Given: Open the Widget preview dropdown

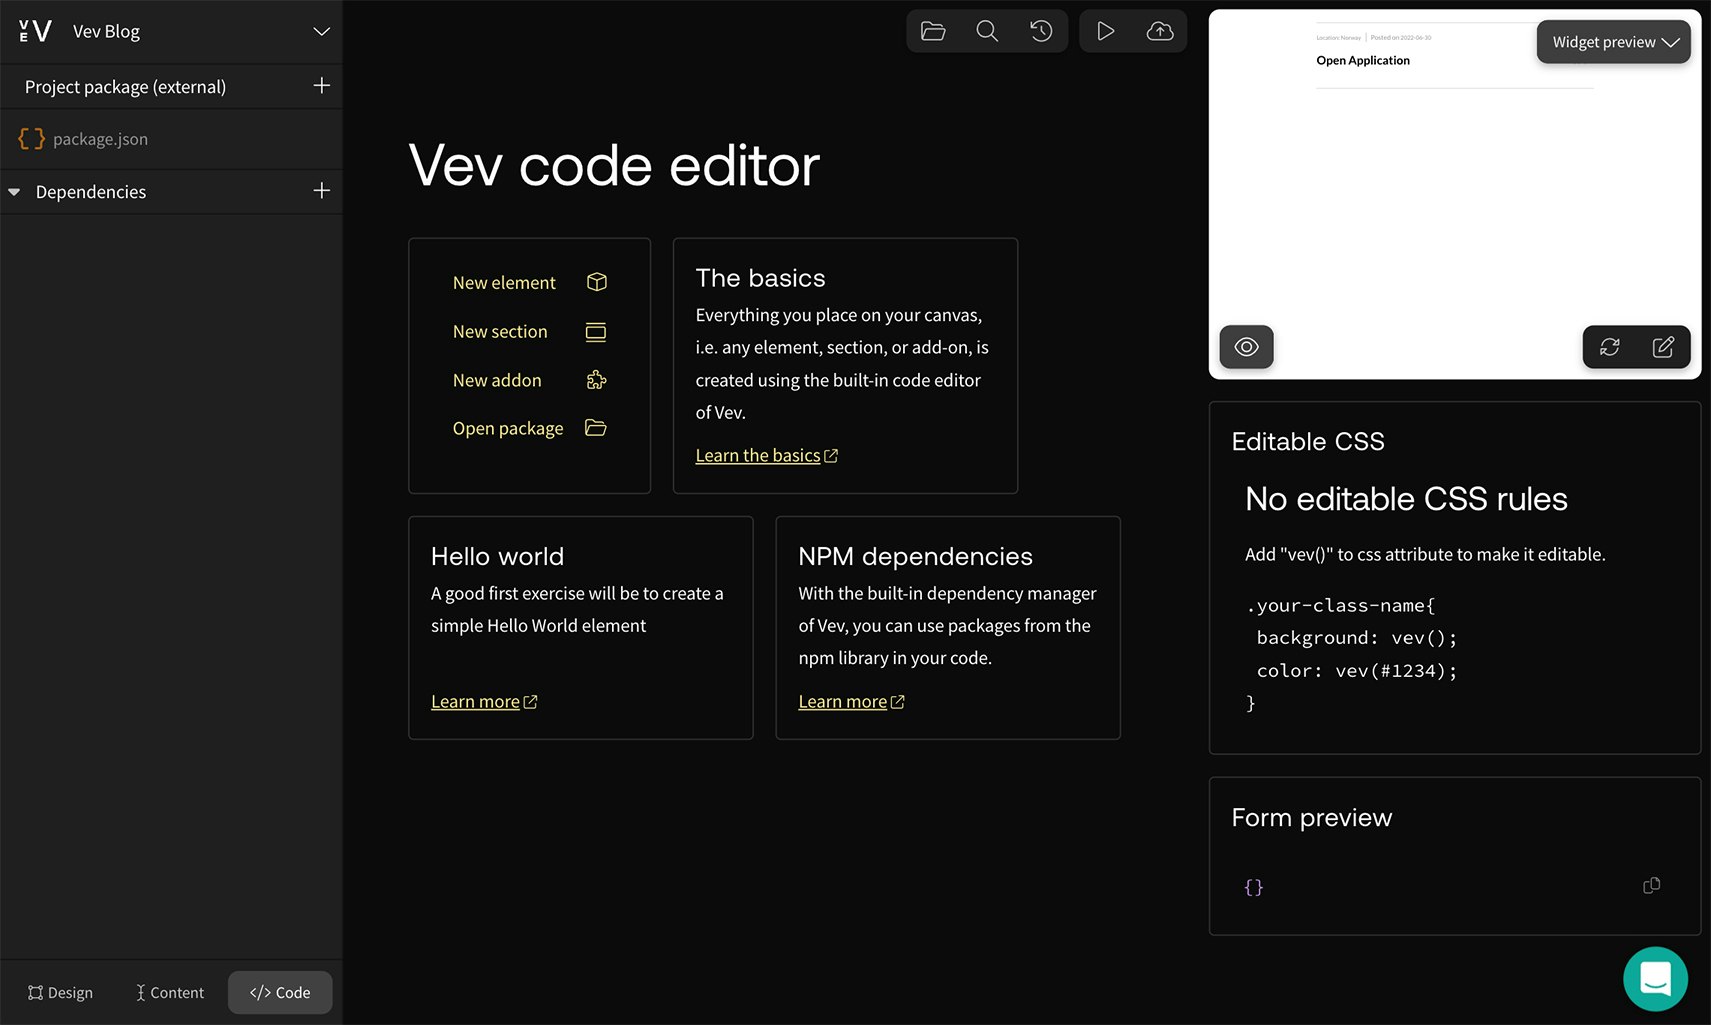Looking at the screenshot, I should (x=1613, y=42).
